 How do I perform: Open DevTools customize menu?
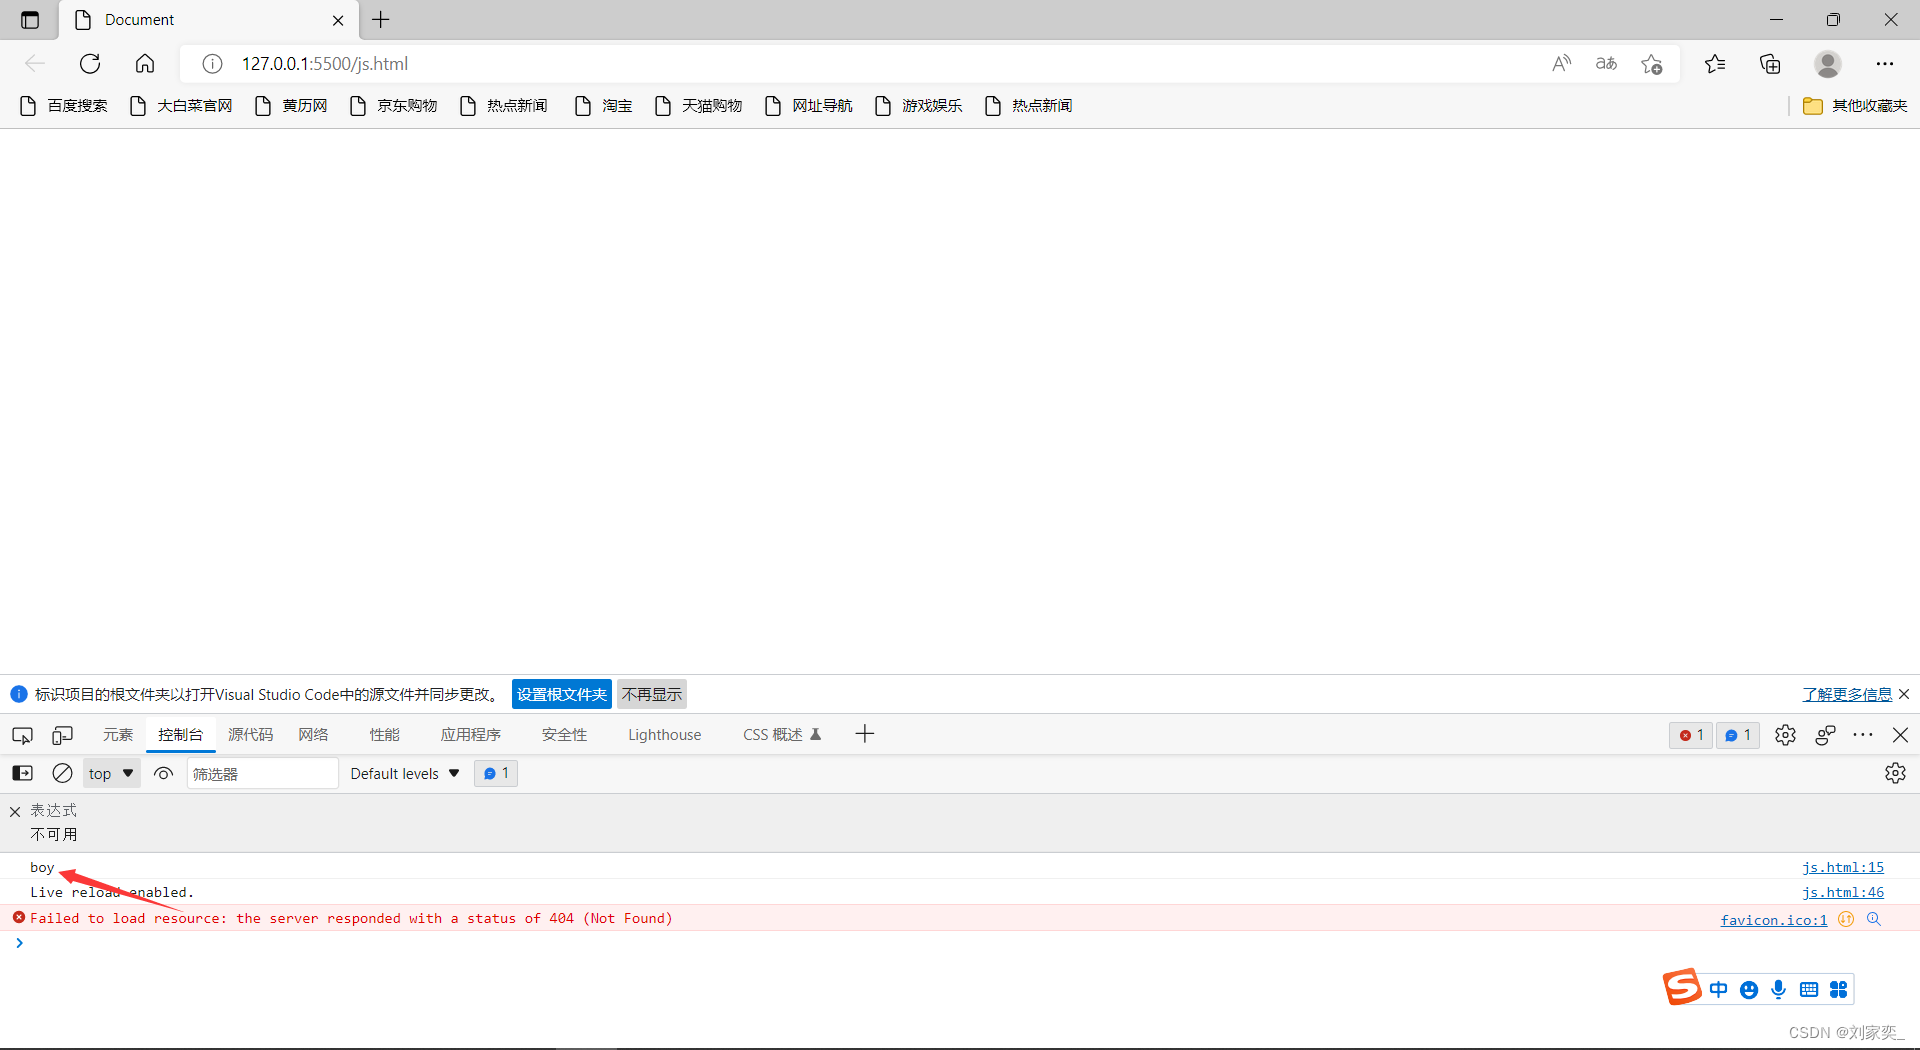tap(1863, 735)
